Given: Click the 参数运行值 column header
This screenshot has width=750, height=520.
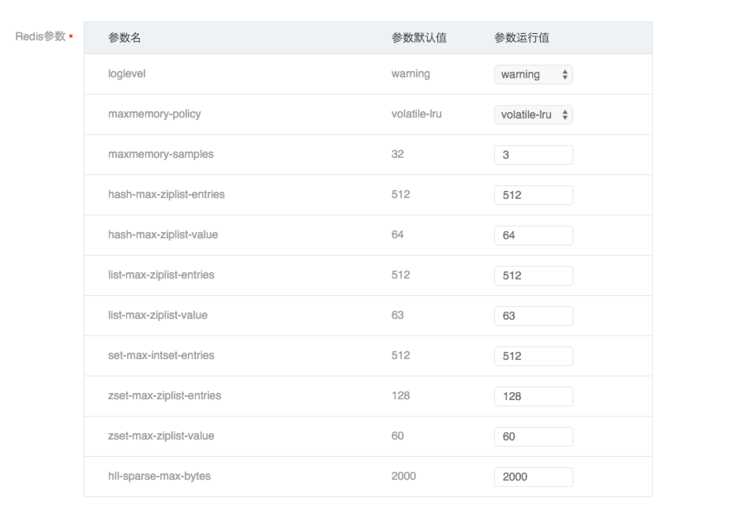Looking at the screenshot, I should 521,38.
